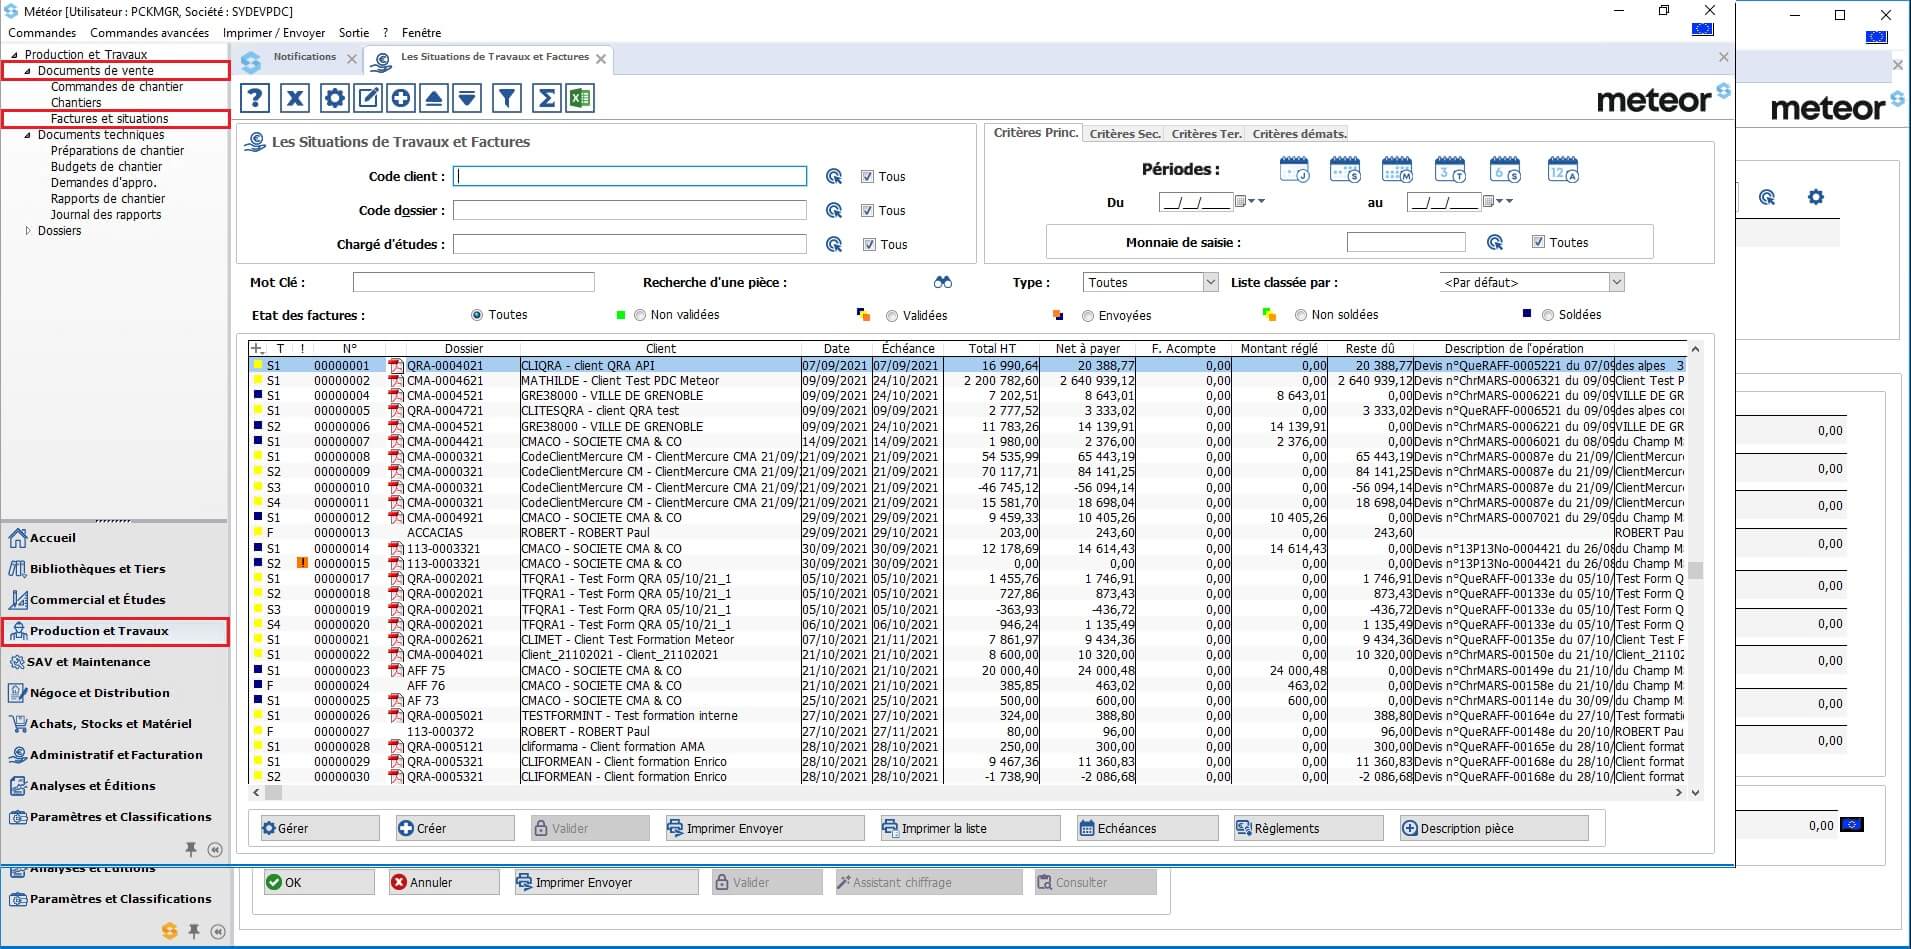Click the Mot Clé input field
Screen dimensions: 1911x949
pos(473,283)
